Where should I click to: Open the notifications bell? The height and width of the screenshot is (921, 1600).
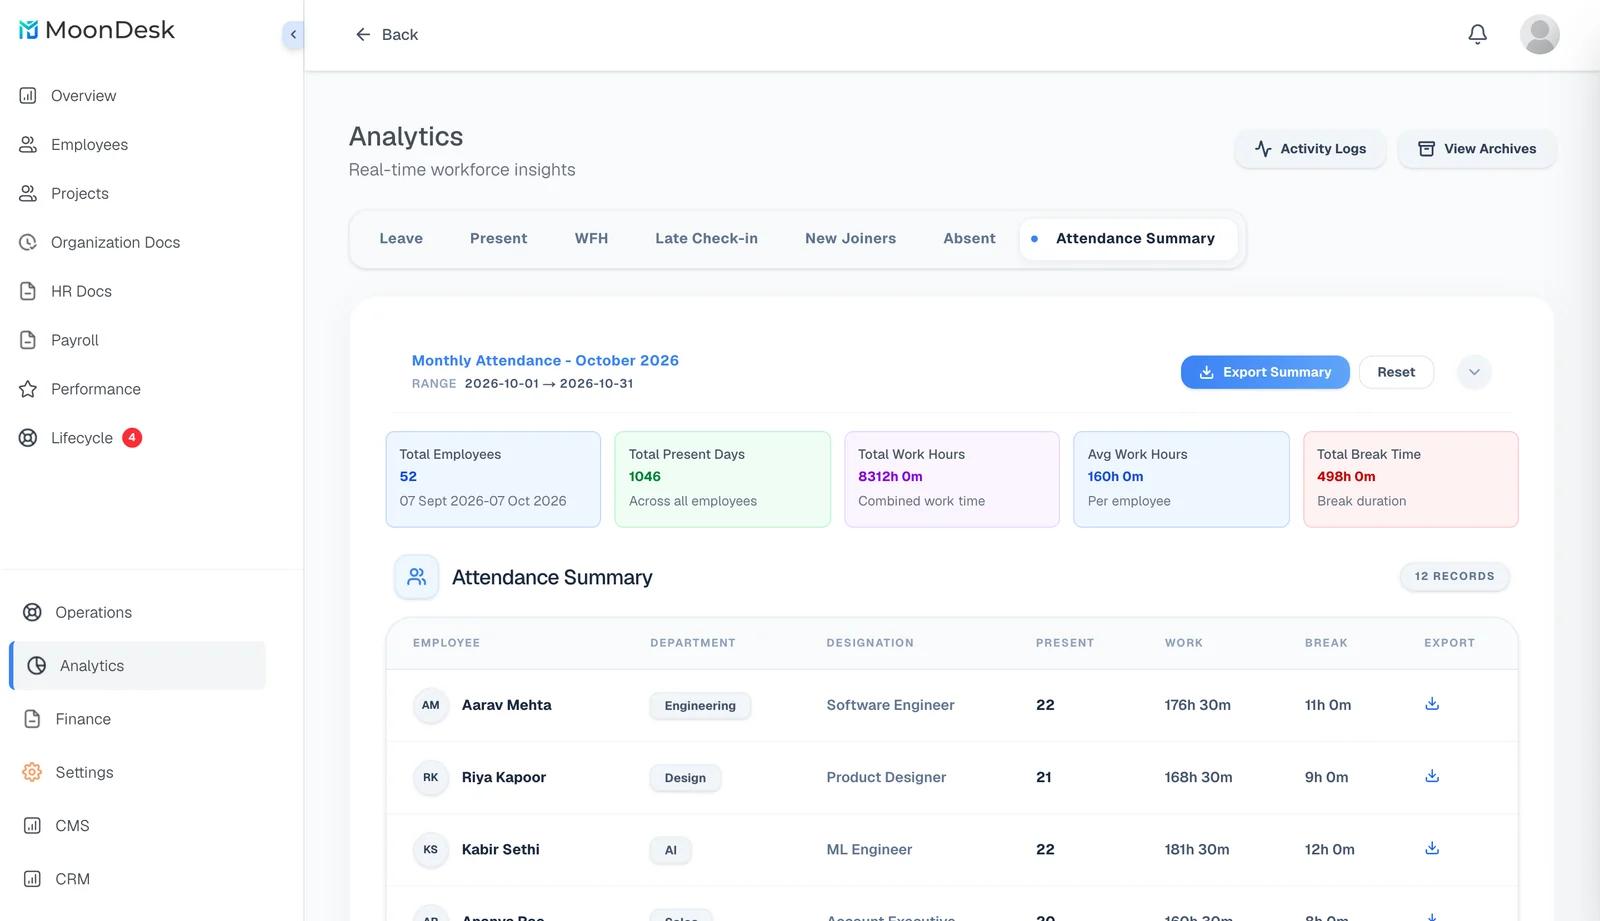click(1477, 35)
